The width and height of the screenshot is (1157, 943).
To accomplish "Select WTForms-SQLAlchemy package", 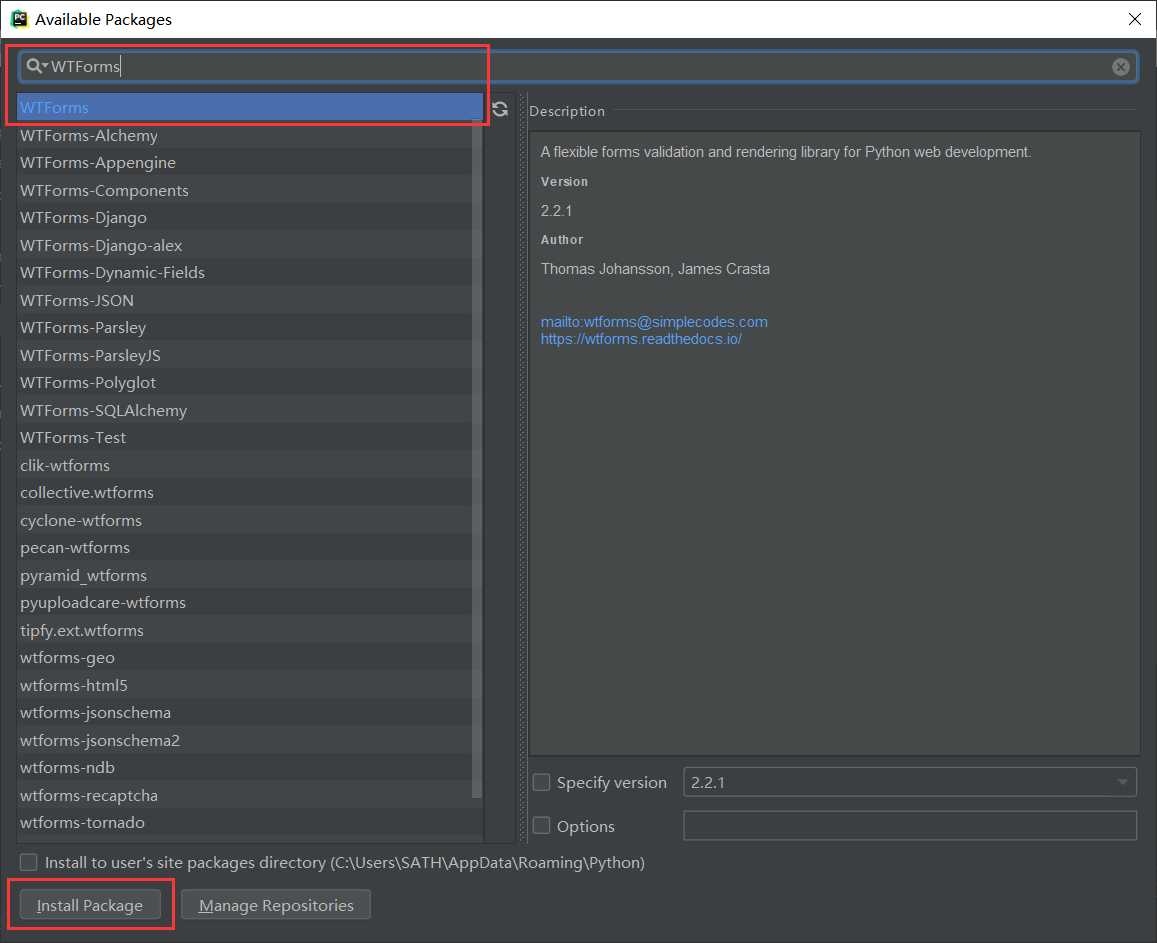I will (x=244, y=410).
